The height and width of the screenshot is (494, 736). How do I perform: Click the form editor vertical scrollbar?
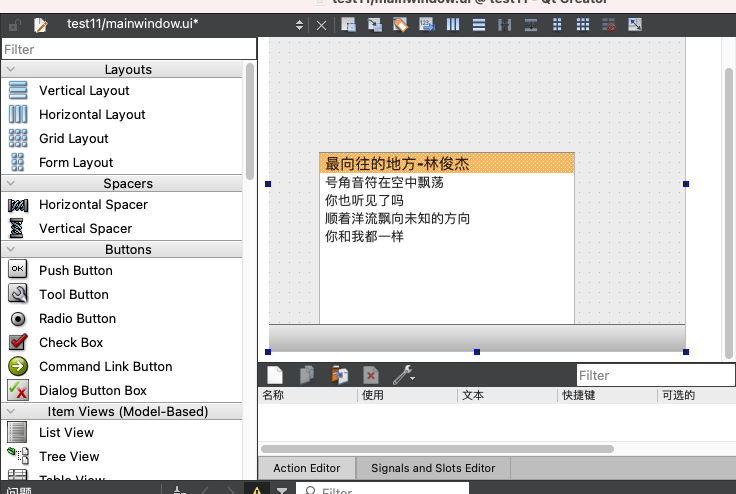(x=728, y=214)
